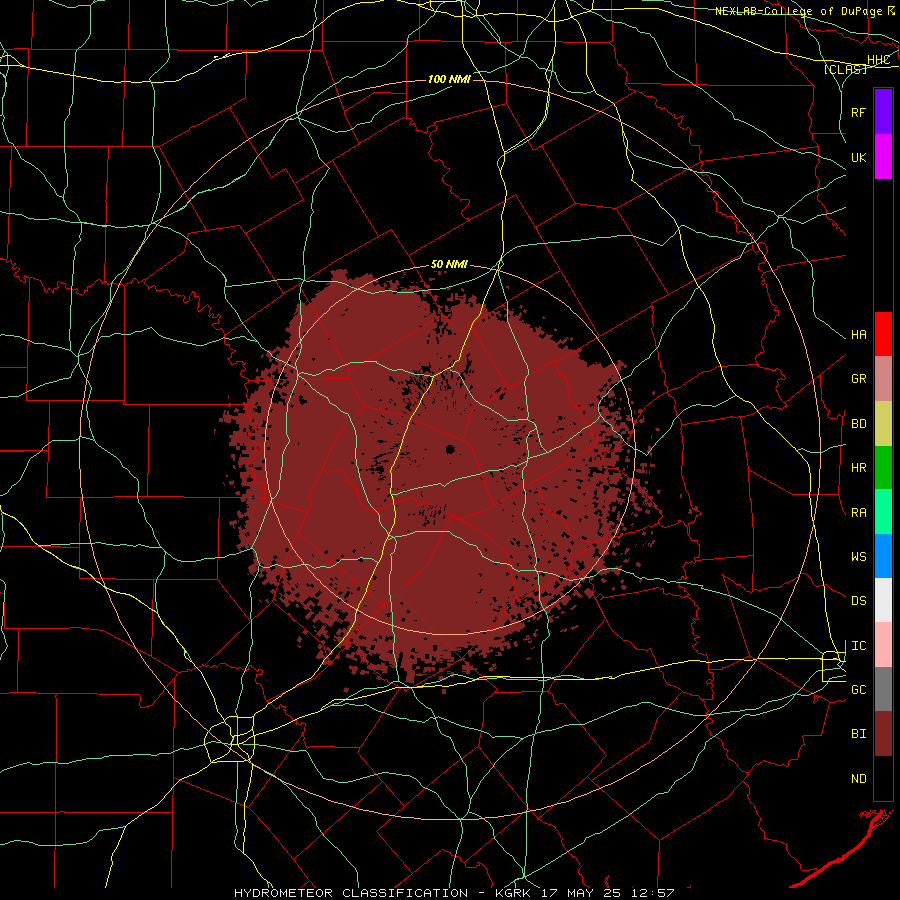This screenshot has width=900, height=900.
Task: Select the IC pink legend swatch
Action: 883,645
